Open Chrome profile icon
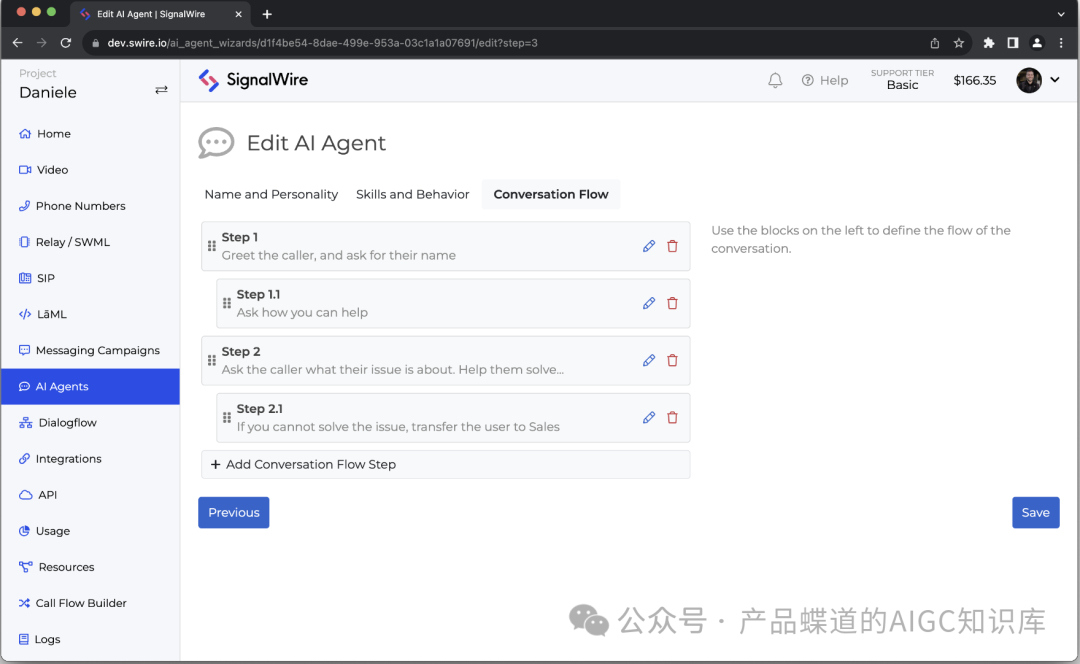The image size is (1080, 664). [1037, 43]
